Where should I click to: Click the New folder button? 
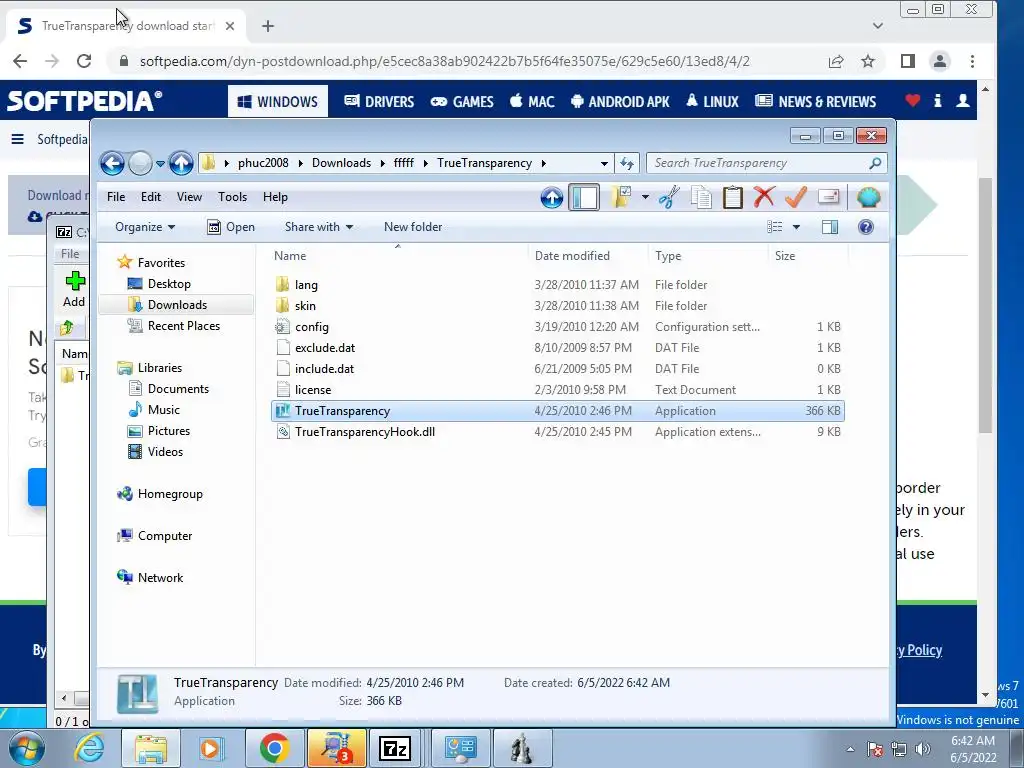coord(413,227)
